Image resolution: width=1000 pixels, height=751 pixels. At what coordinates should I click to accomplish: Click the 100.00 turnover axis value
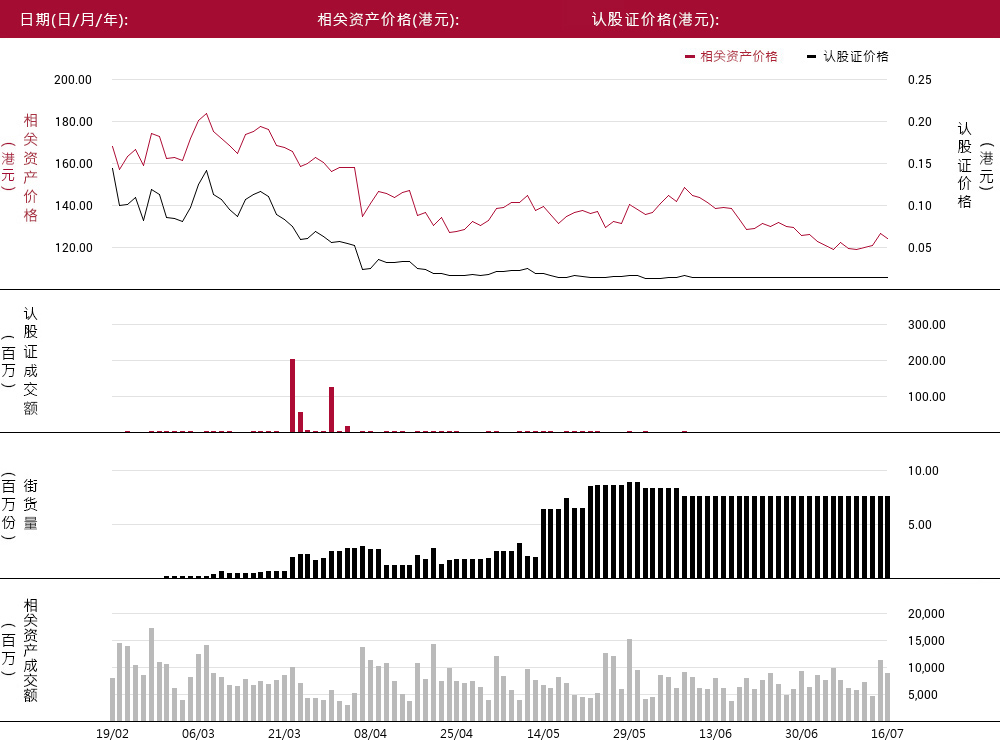click(927, 397)
